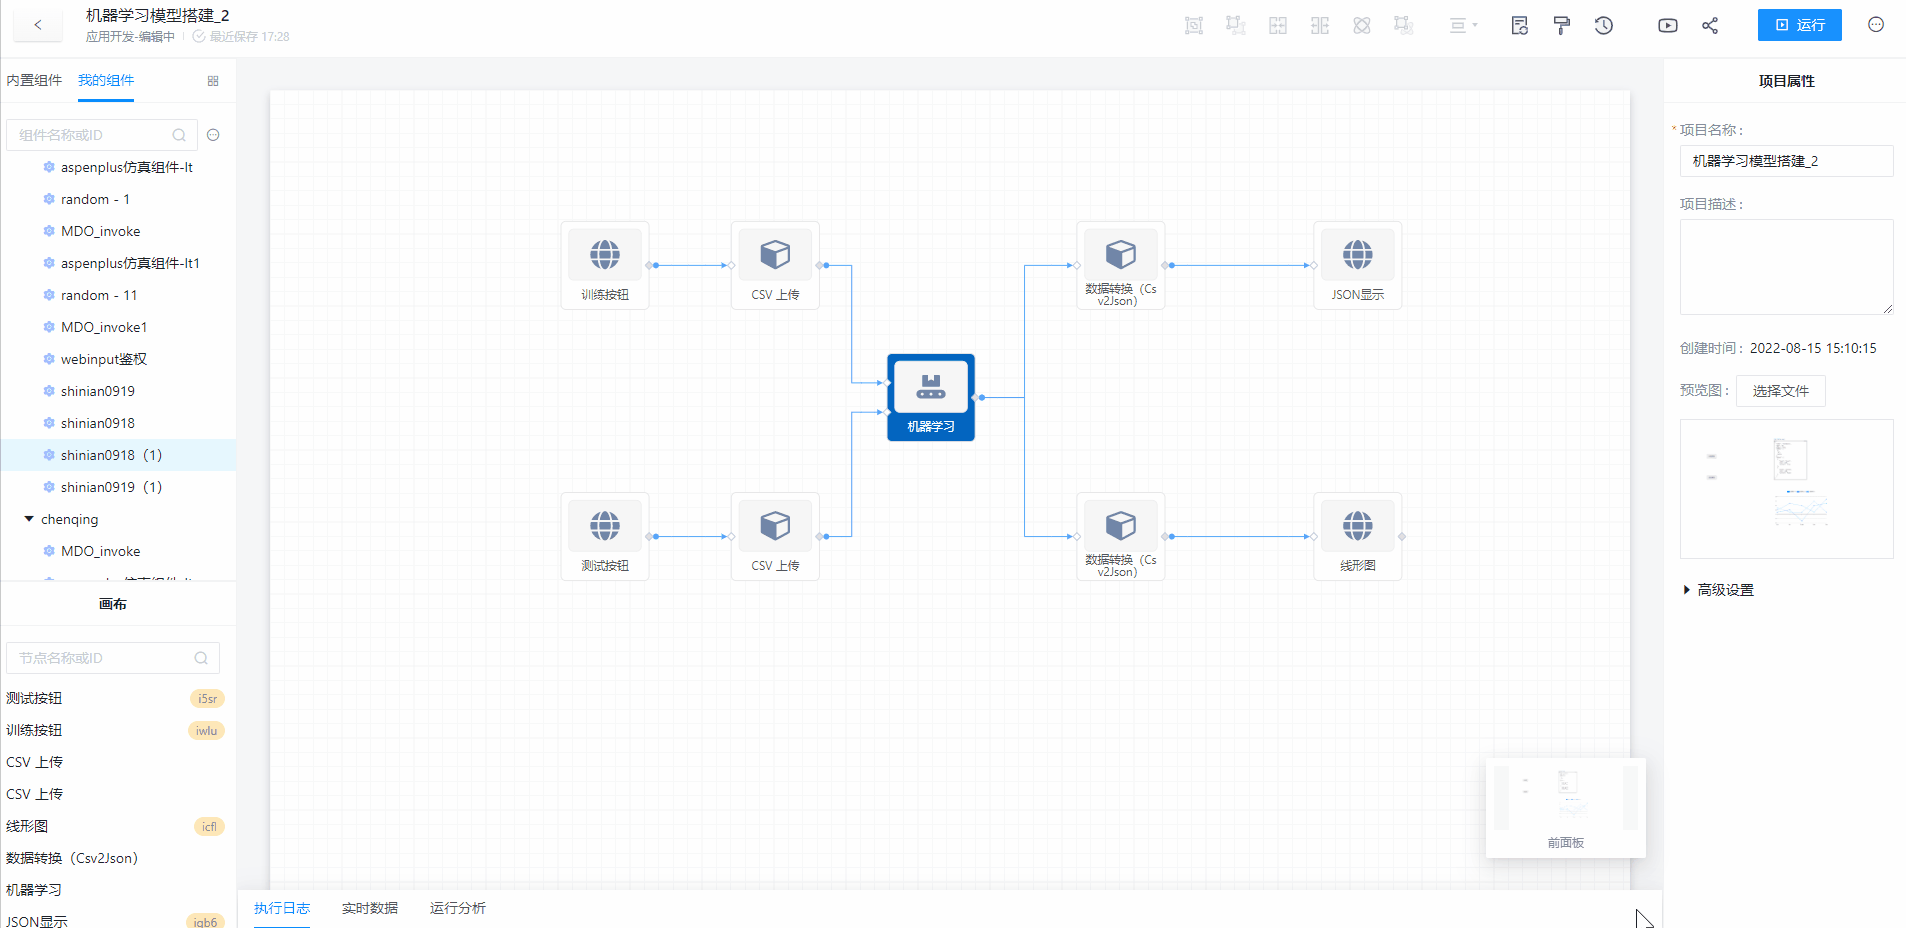Toggle the component grid view icon
Screen dimensions: 1906x928
click(213, 81)
